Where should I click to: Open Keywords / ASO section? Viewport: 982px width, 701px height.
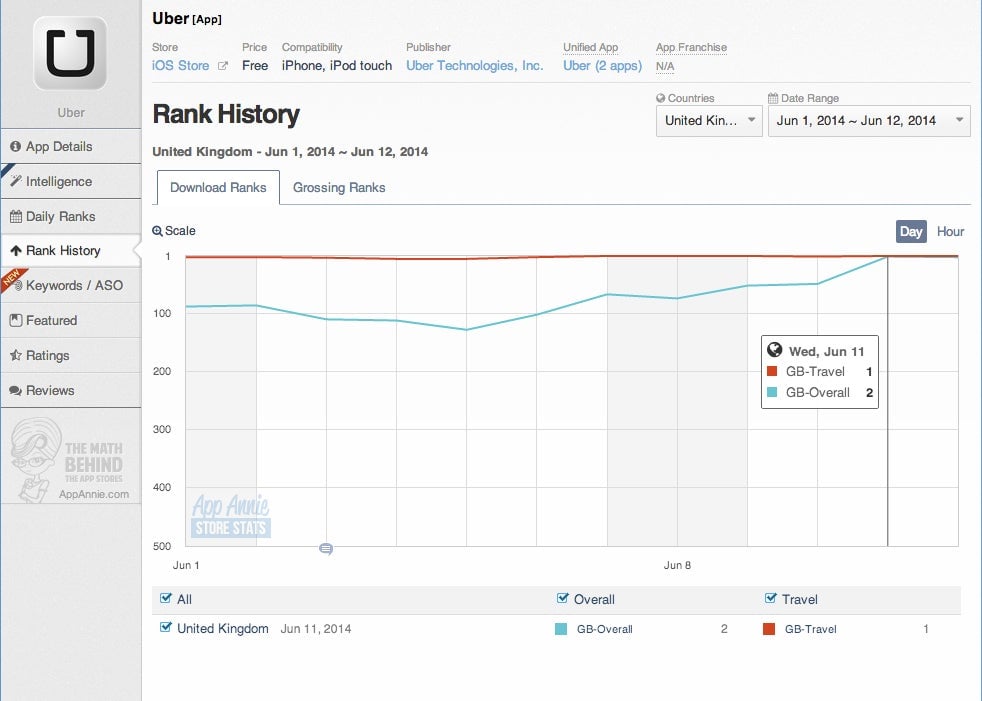[71, 286]
